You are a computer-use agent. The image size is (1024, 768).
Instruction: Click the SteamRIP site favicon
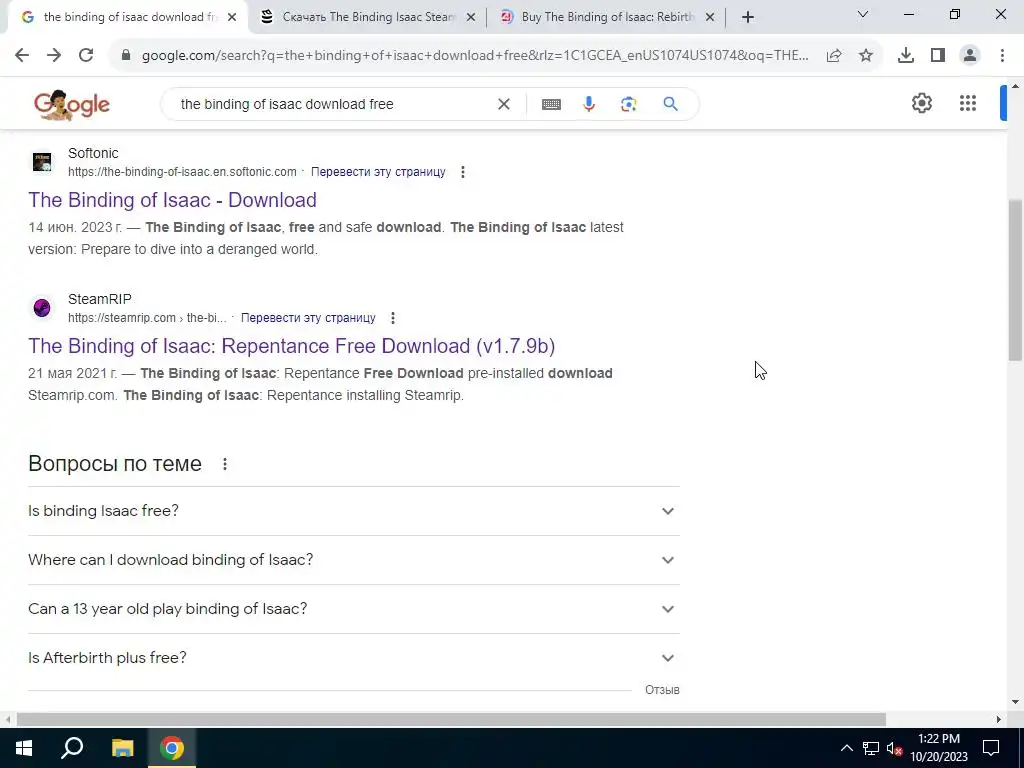tap(42, 308)
